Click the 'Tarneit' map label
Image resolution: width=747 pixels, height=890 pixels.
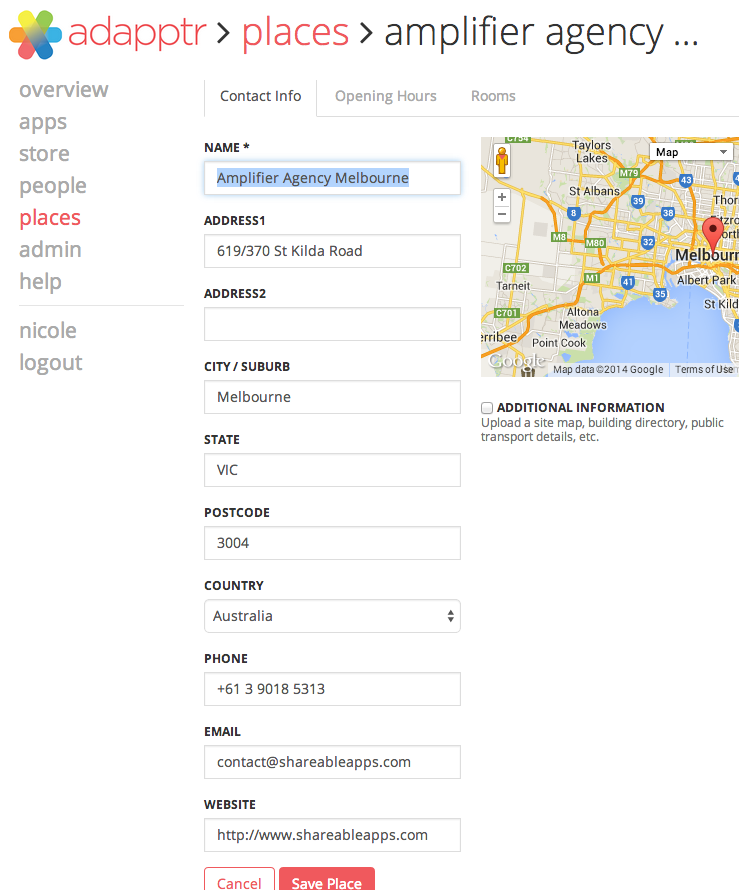[513, 286]
